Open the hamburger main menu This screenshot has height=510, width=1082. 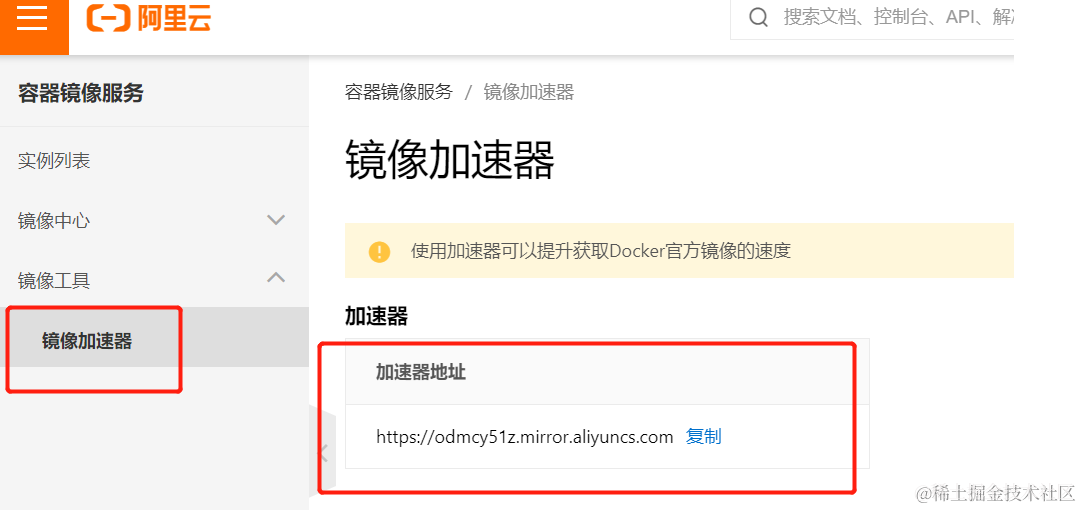pos(32,19)
